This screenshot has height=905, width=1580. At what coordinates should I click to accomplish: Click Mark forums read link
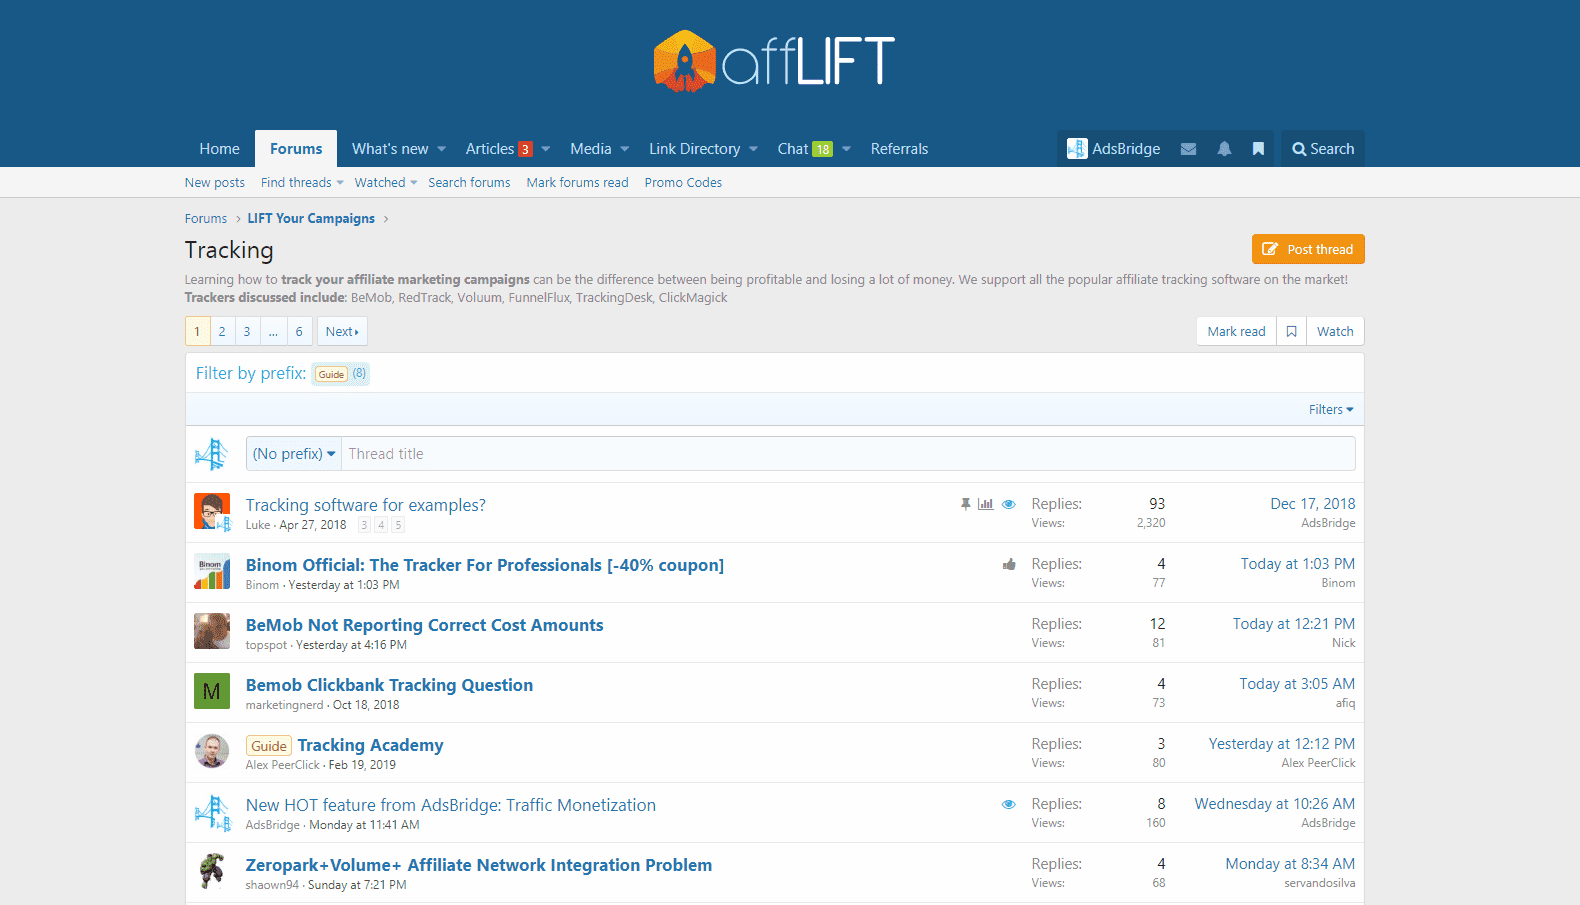tap(578, 183)
